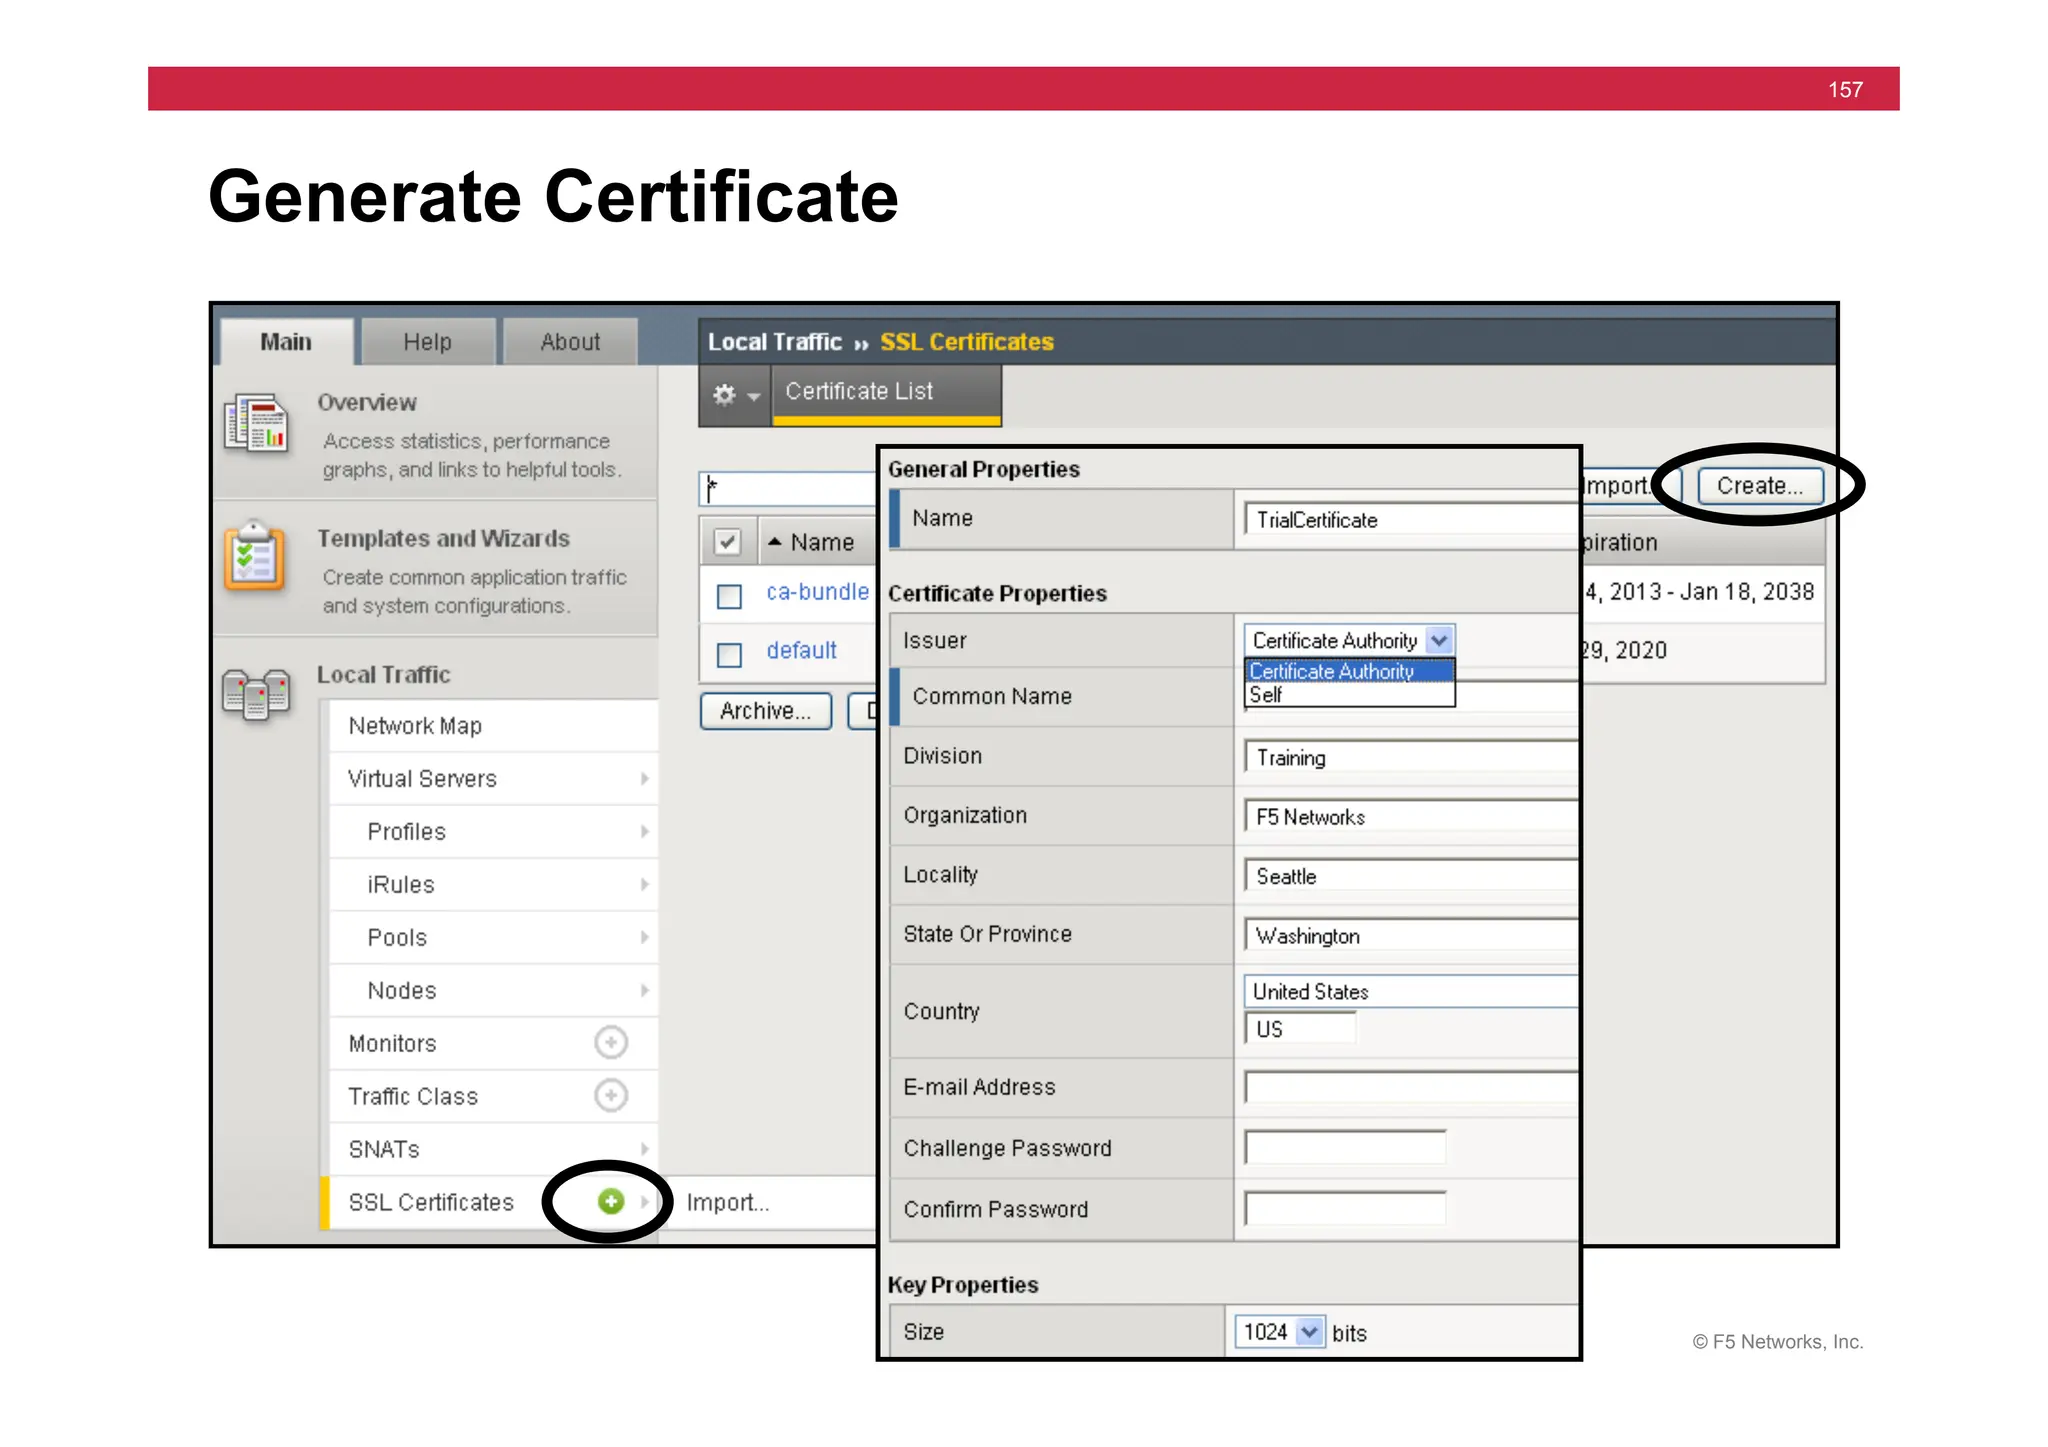Open the key Size 1024 dropdown
Screen dimensions: 2048x1447
pyautogui.click(x=1280, y=1331)
